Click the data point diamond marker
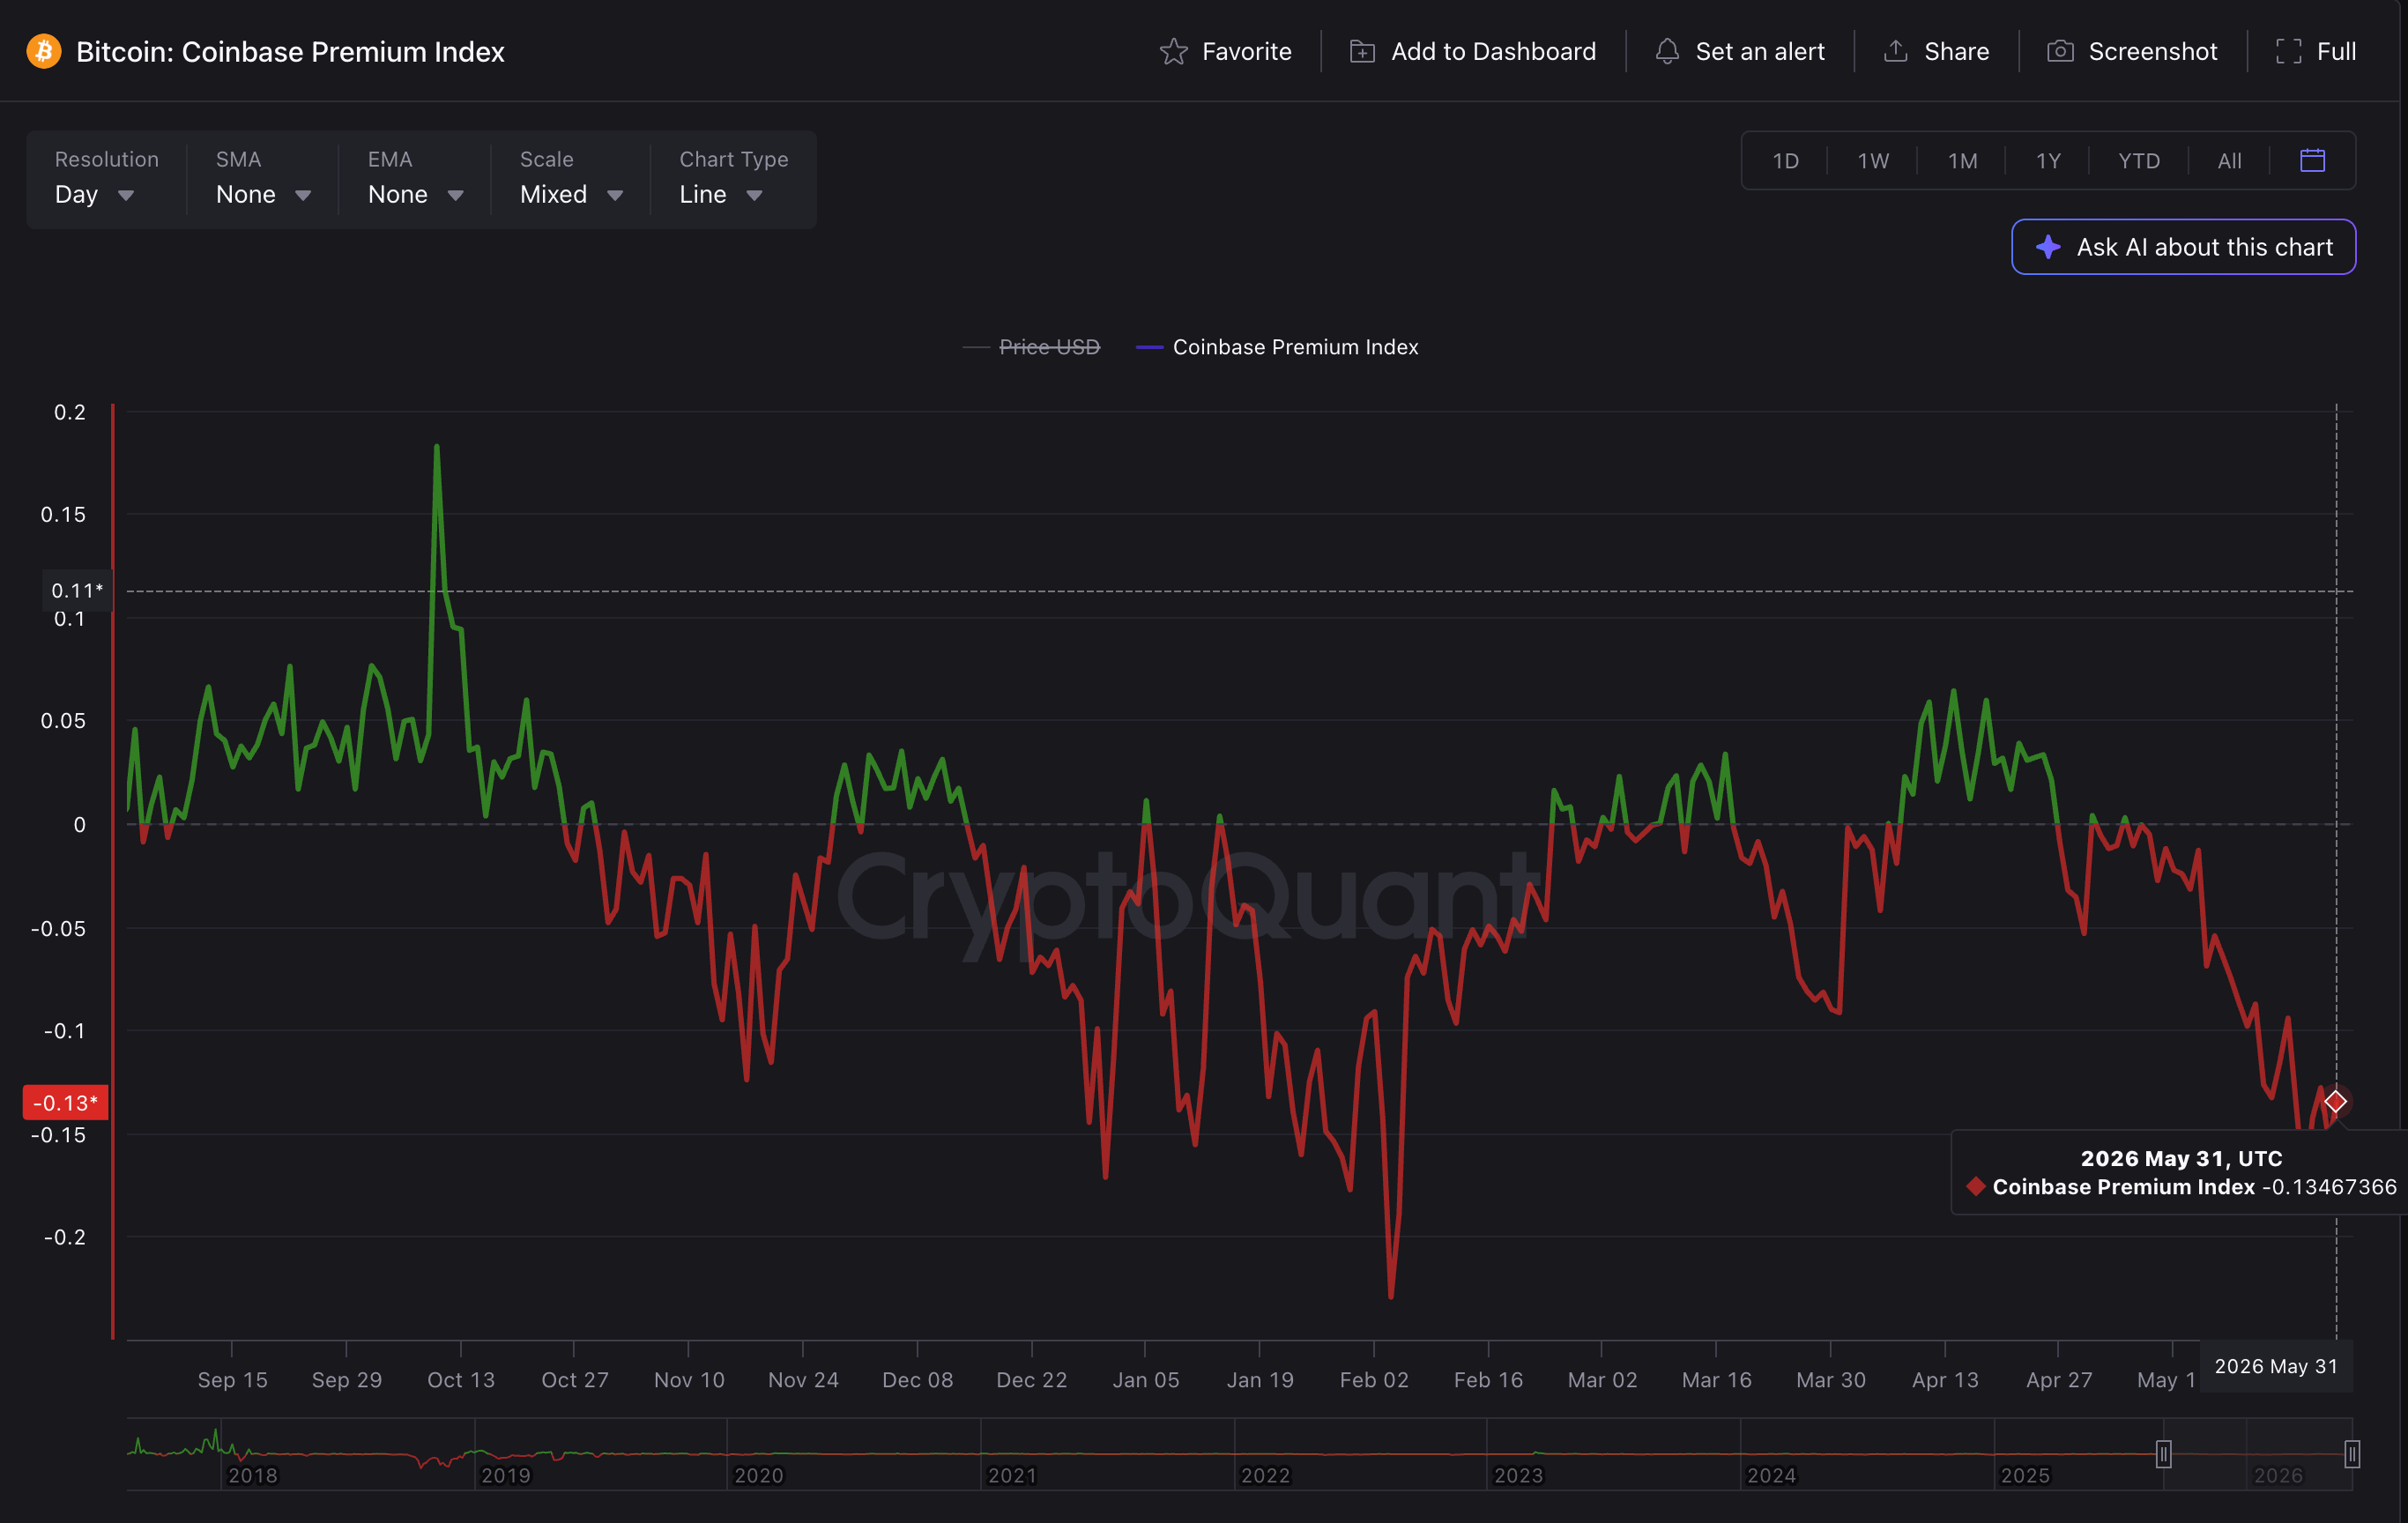2408x1523 pixels. pos(2335,1101)
